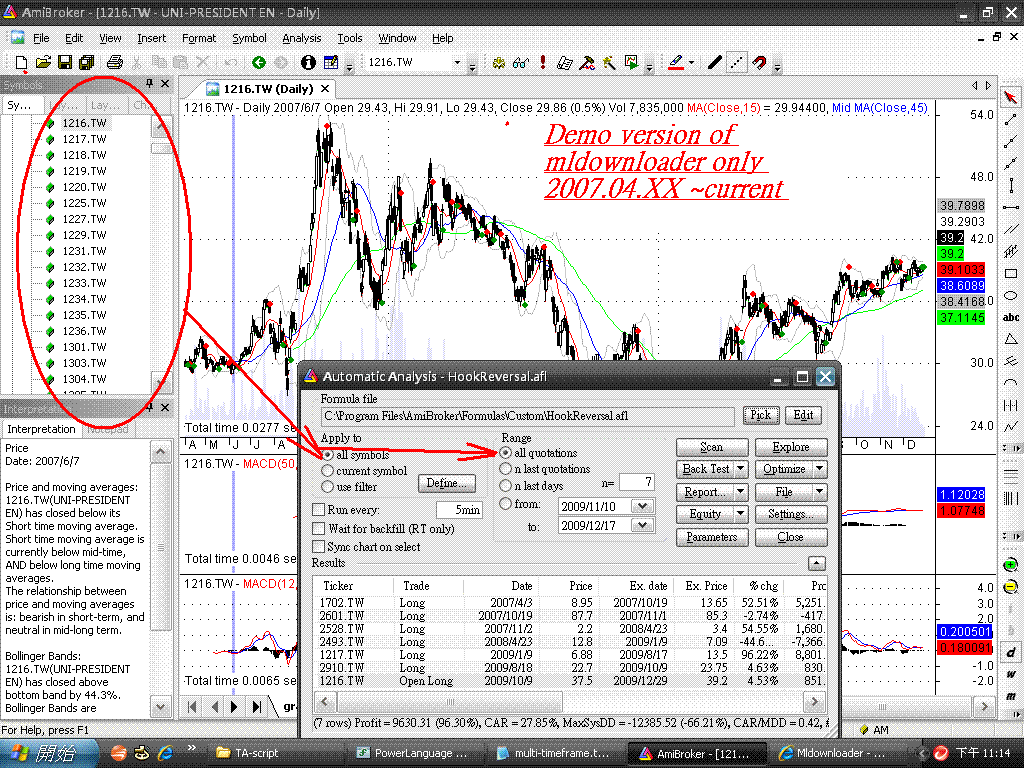Go back using green arrow icon
This screenshot has height=768, width=1024.
259,63
